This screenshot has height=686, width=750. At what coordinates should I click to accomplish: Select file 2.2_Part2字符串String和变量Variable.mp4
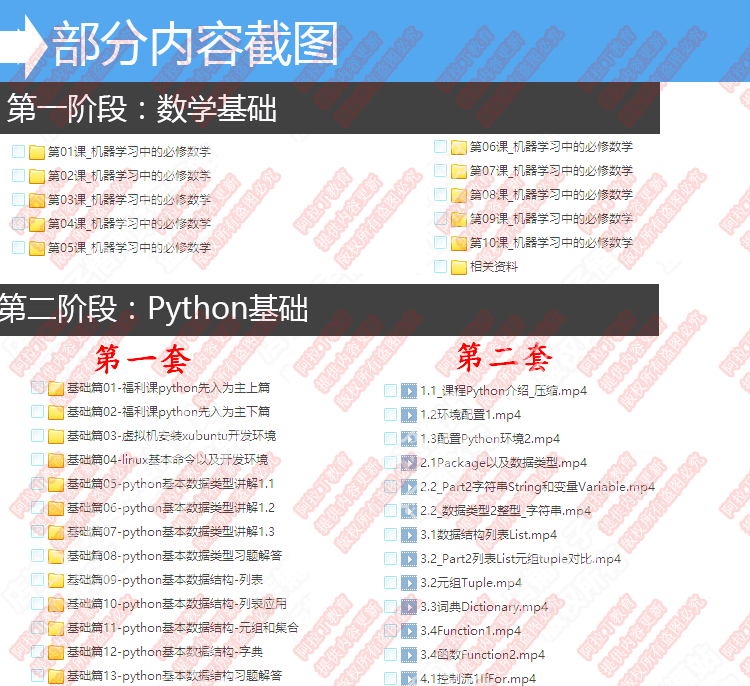(x=538, y=487)
